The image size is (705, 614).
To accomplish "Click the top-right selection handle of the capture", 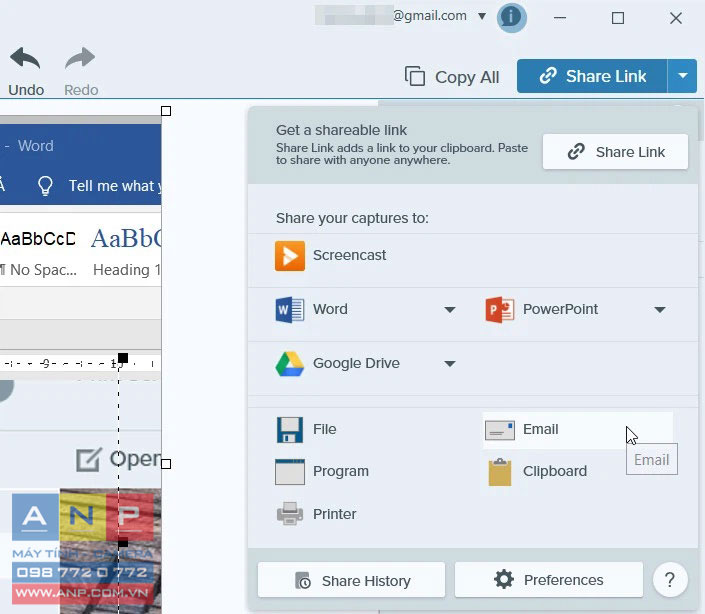I will click(166, 111).
